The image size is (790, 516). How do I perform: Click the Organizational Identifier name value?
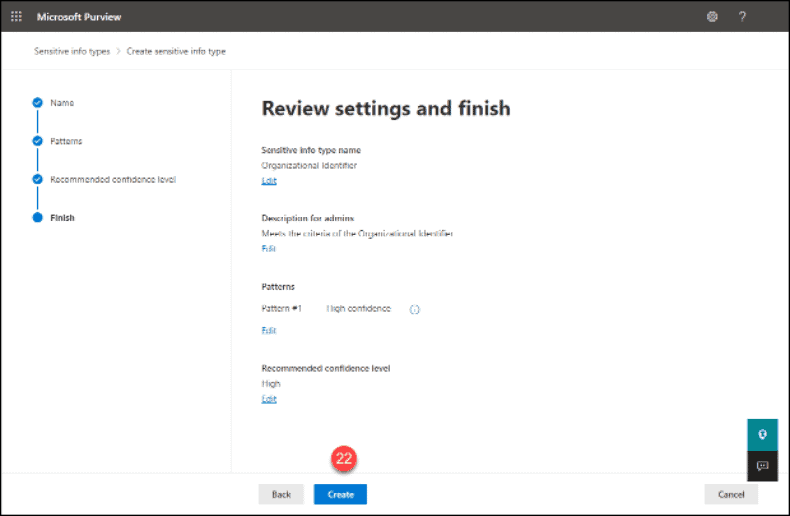pos(309,165)
